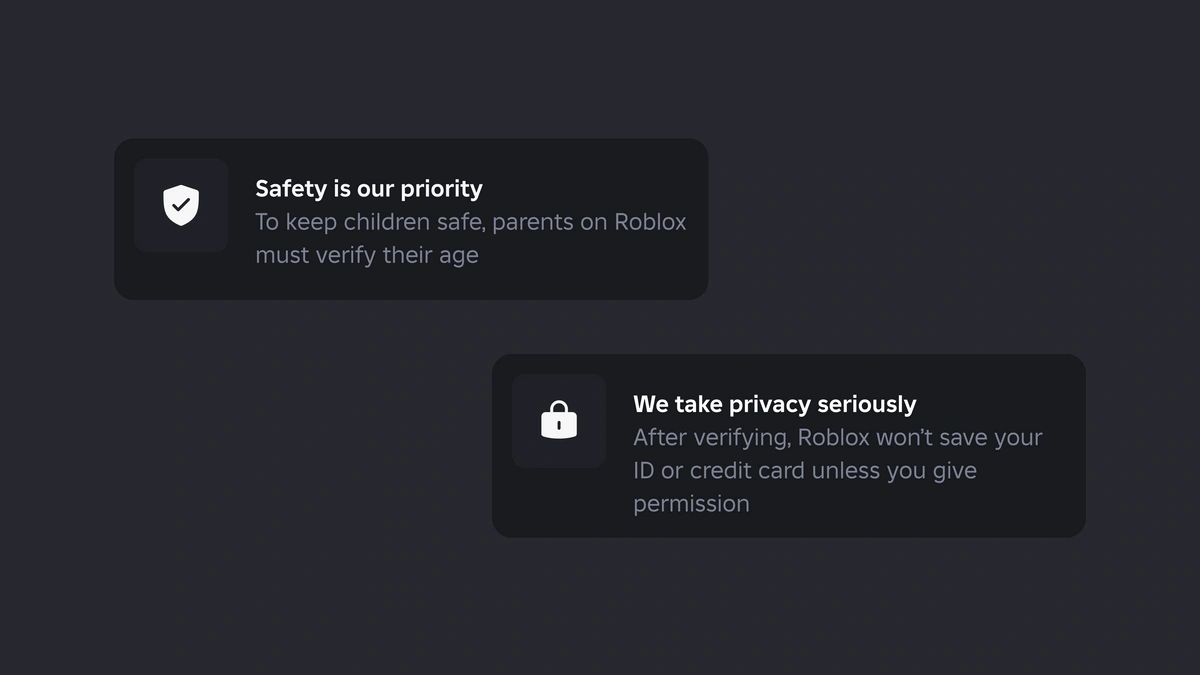
Task: Click the word "Roblox" in the safety description
Action: coord(650,222)
